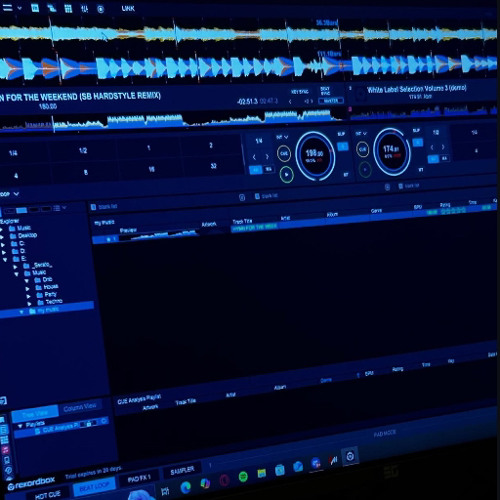Image resolution: width=500 pixels, height=500 pixels.
Task: Select the highlighted my music folder
Action: 47,310
